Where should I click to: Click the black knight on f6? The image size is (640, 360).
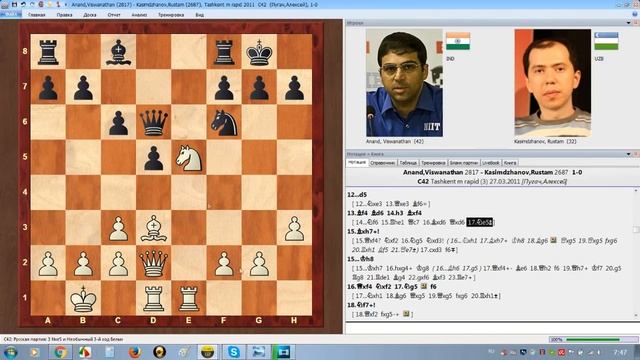point(224,122)
